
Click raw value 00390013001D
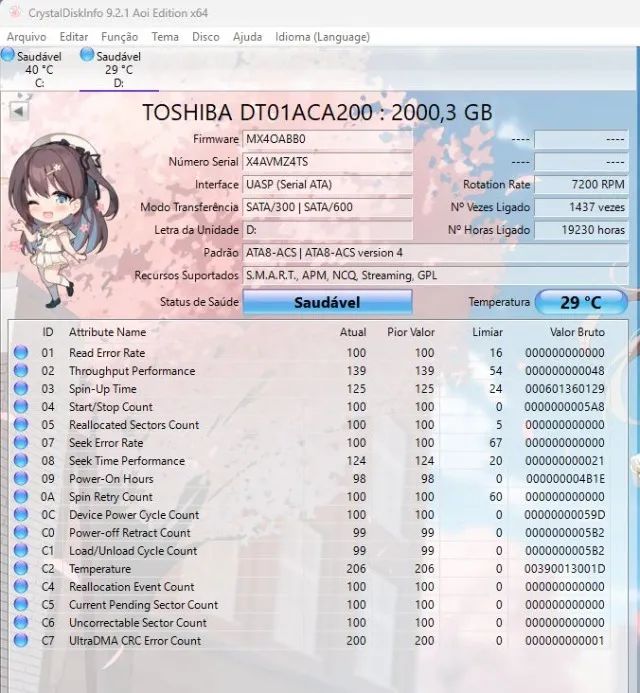564,569
